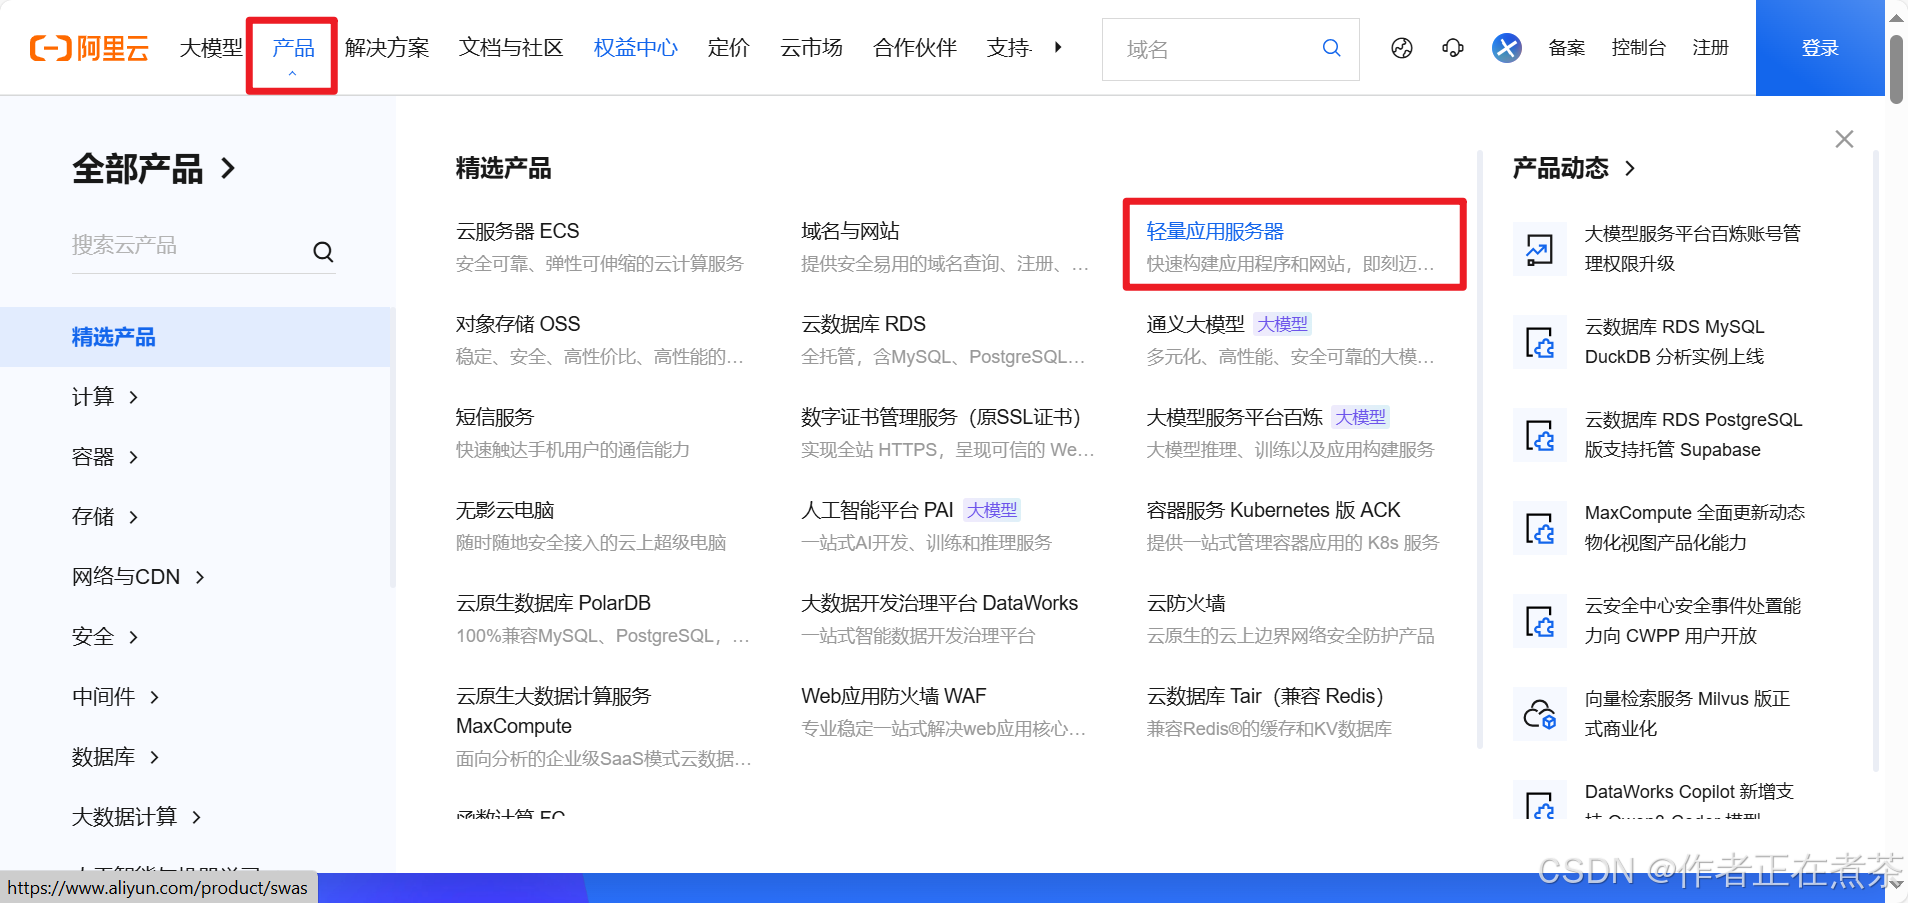Expand the 安全 category

coord(105,637)
